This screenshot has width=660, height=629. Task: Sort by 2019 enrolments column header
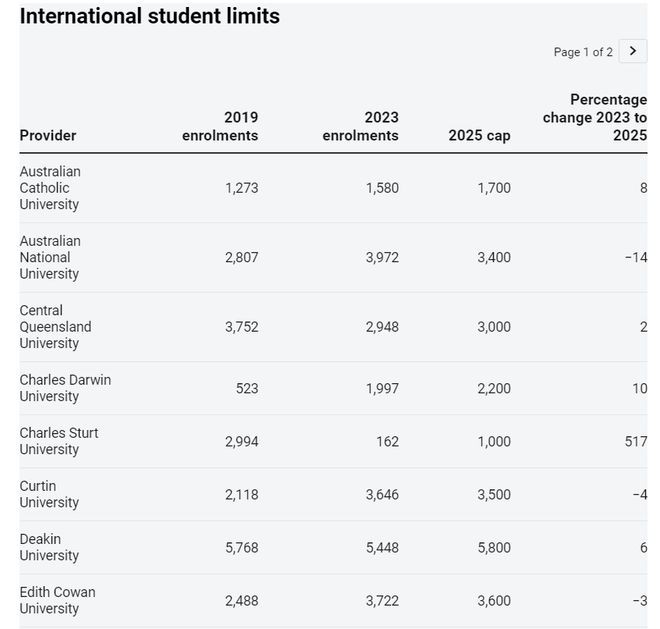coord(220,127)
